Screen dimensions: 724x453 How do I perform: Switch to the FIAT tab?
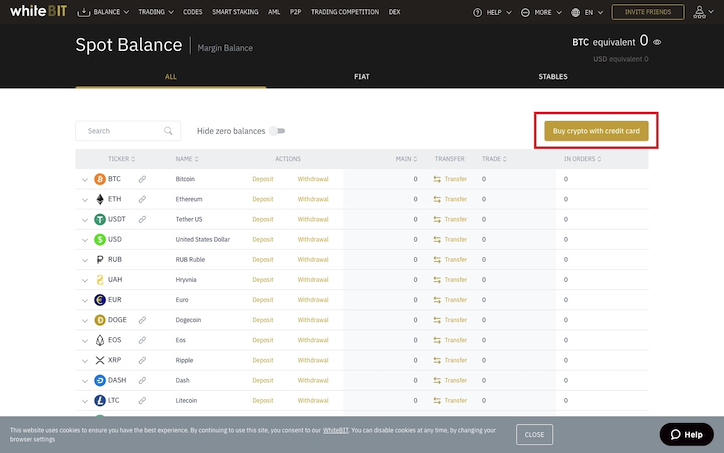pos(362,77)
